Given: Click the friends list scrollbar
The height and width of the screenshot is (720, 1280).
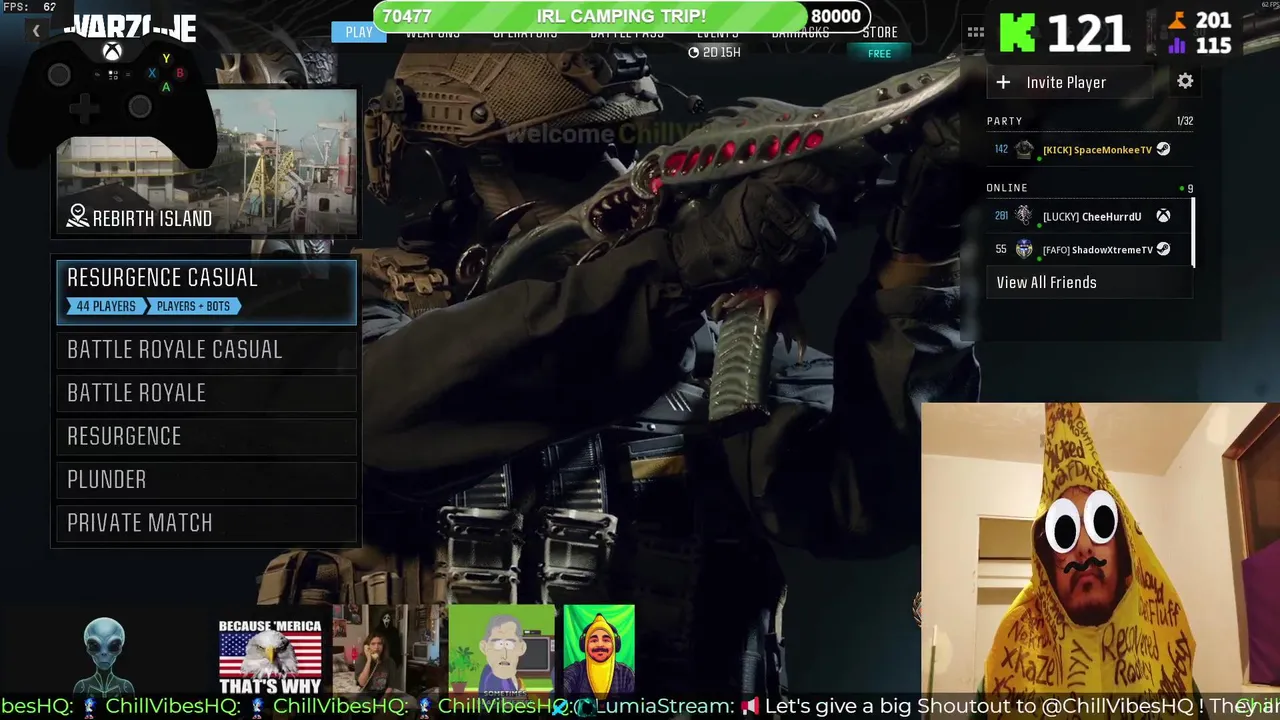Looking at the screenshot, I should click(1193, 233).
